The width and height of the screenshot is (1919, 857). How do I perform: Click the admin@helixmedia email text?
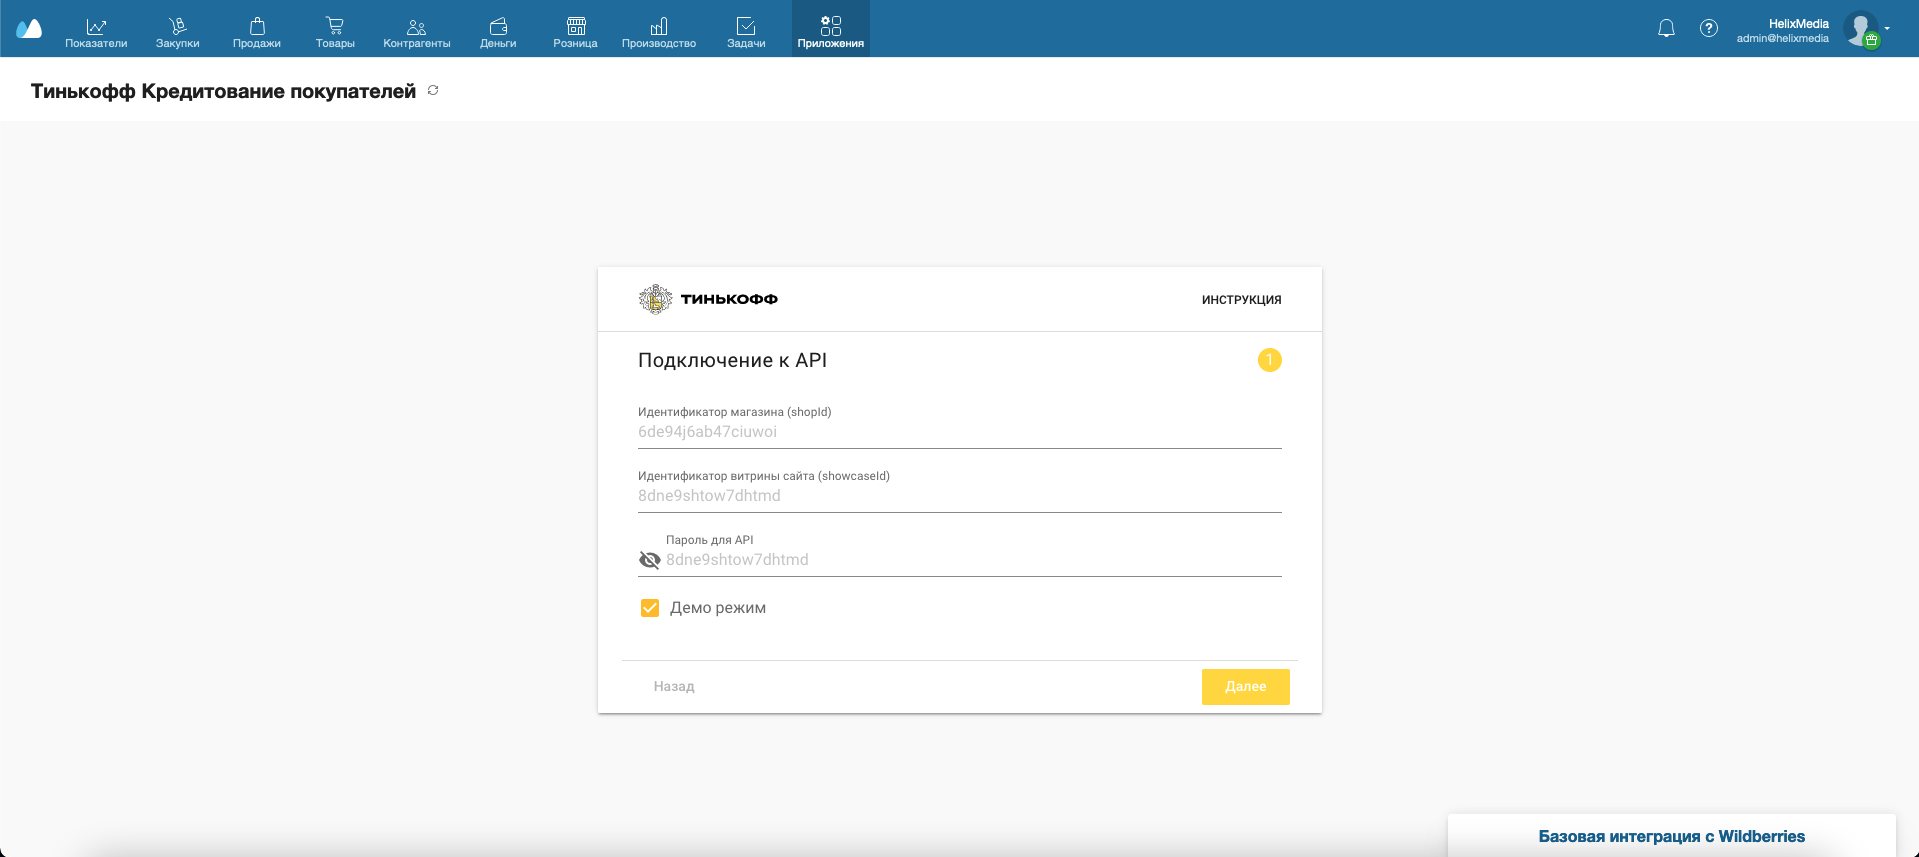click(1783, 39)
